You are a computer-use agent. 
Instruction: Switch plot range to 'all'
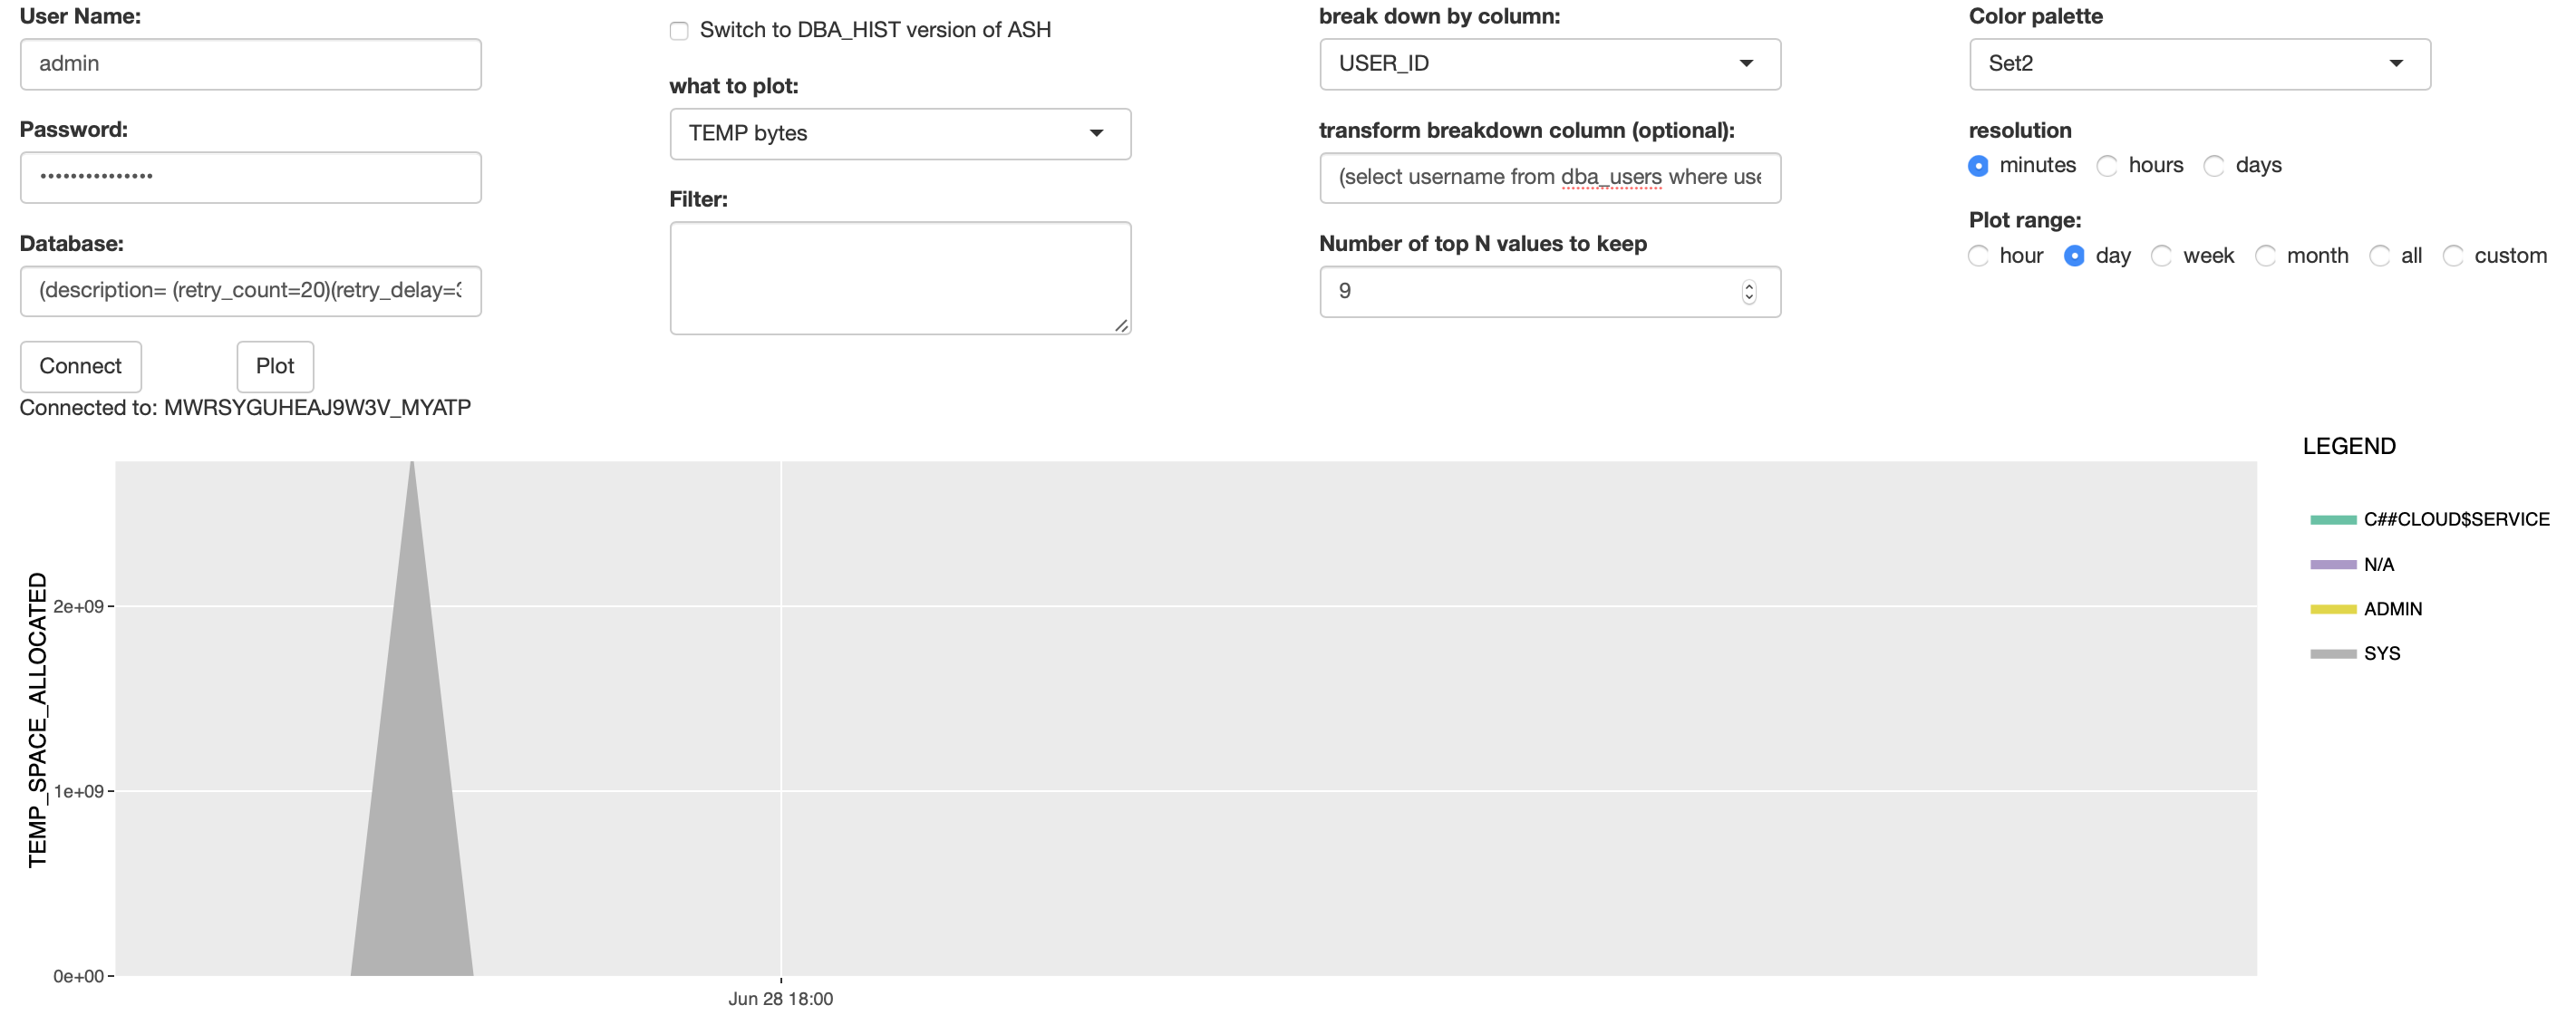click(x=2382, y=256)
